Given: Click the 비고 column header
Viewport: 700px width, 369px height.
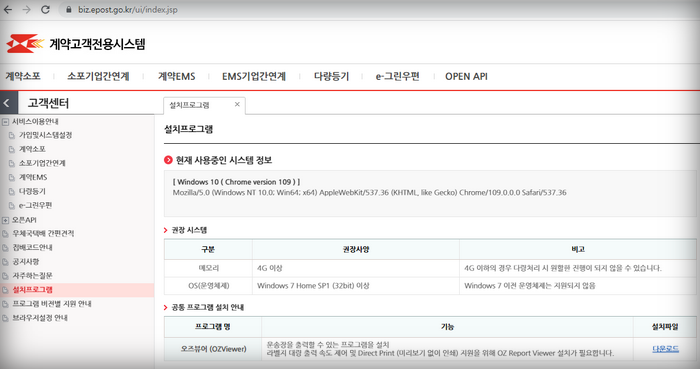Looking at the screenshot, I should pyautogui.click(x=578, y=249).
